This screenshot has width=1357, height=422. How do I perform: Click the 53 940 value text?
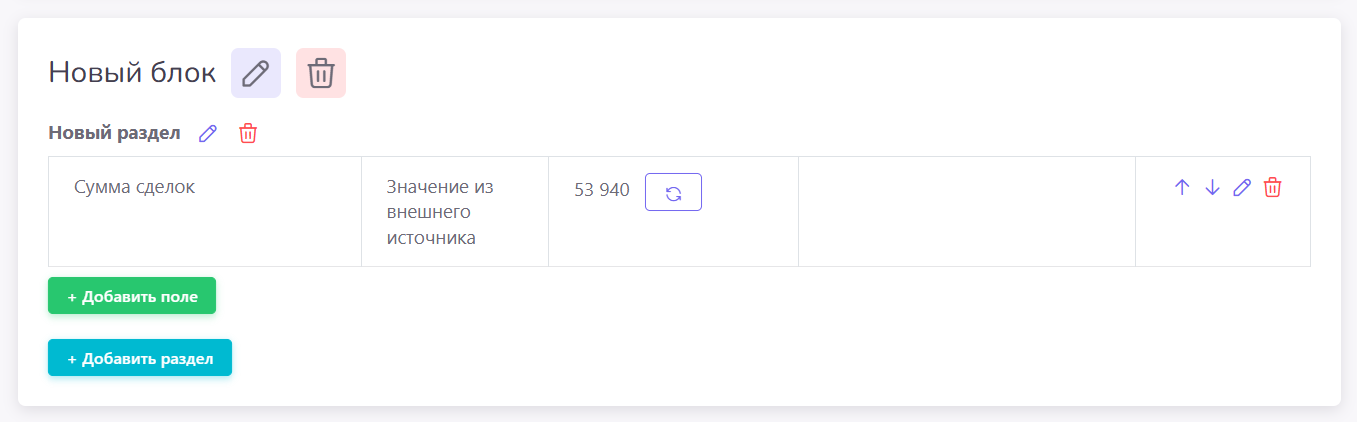click(602, 190)
